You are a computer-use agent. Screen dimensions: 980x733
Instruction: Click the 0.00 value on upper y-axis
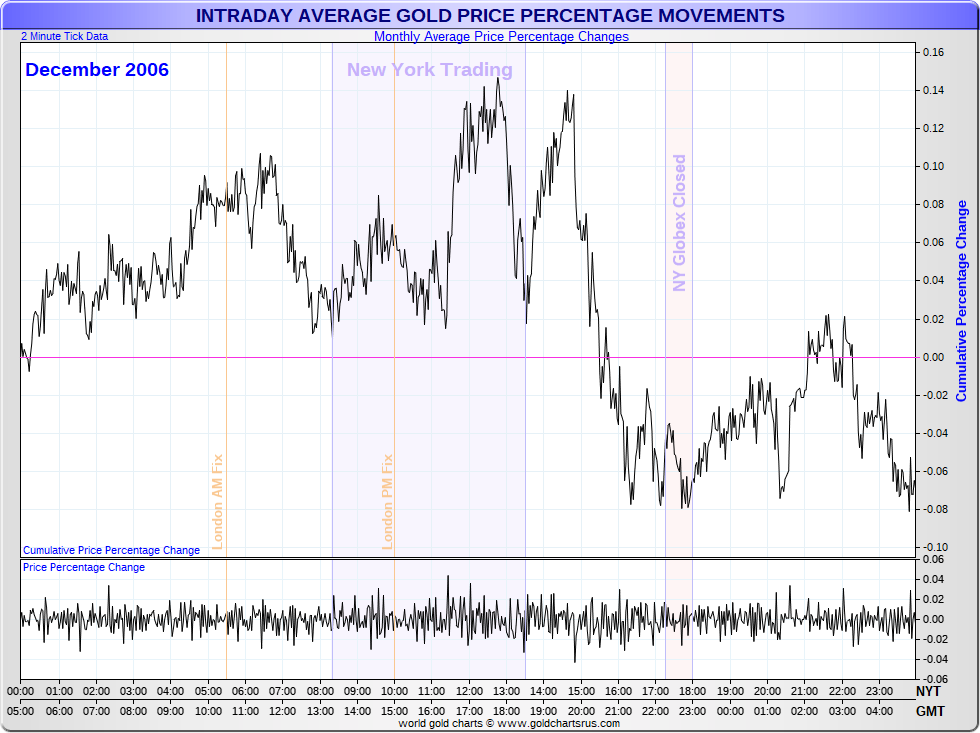[934, 357]
